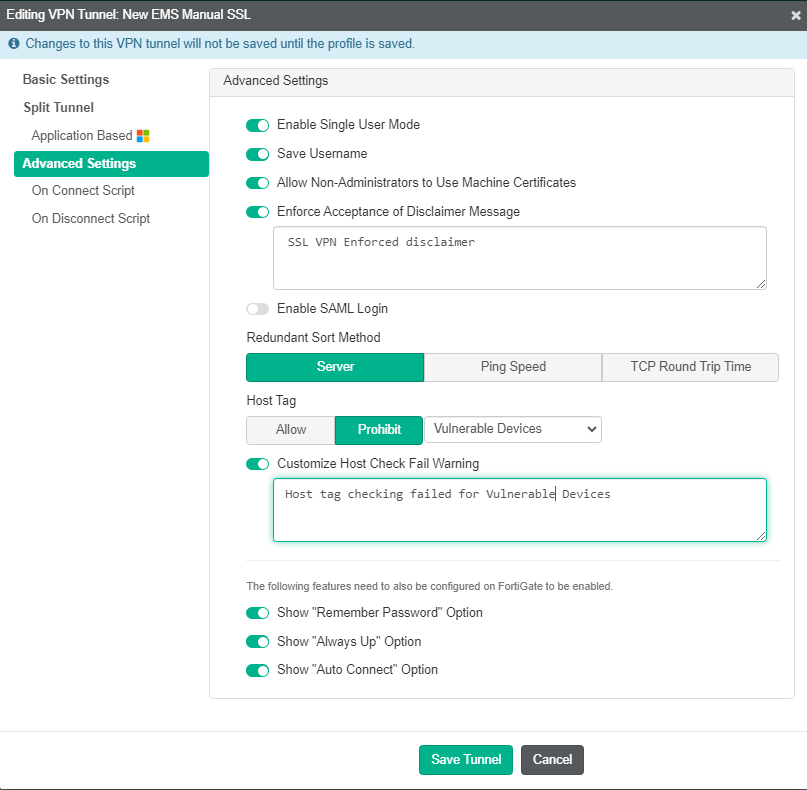
Task: Disable Enforce Acceptance of Disclaimer Message
Action: (x=257, y=211)
